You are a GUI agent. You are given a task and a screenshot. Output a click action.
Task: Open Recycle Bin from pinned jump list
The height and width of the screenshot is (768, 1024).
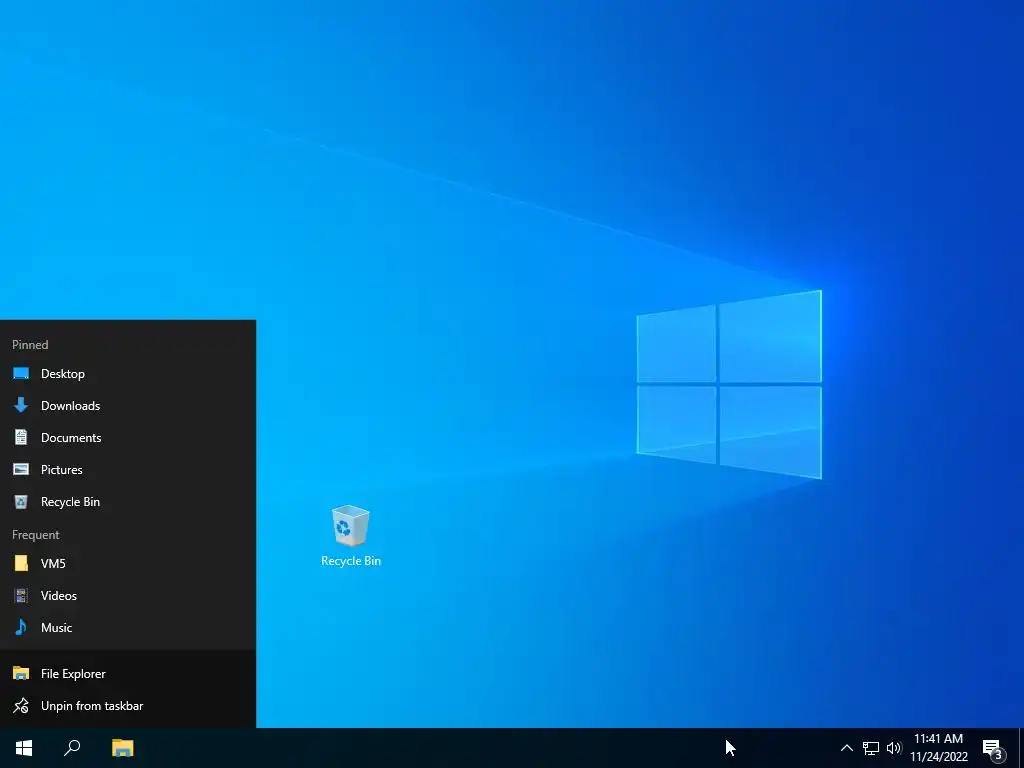point(128,502)
